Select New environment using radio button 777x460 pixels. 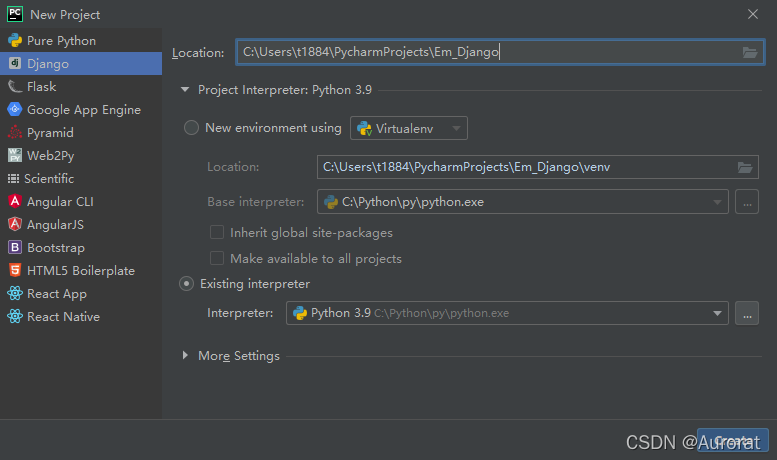coord(191,128)
